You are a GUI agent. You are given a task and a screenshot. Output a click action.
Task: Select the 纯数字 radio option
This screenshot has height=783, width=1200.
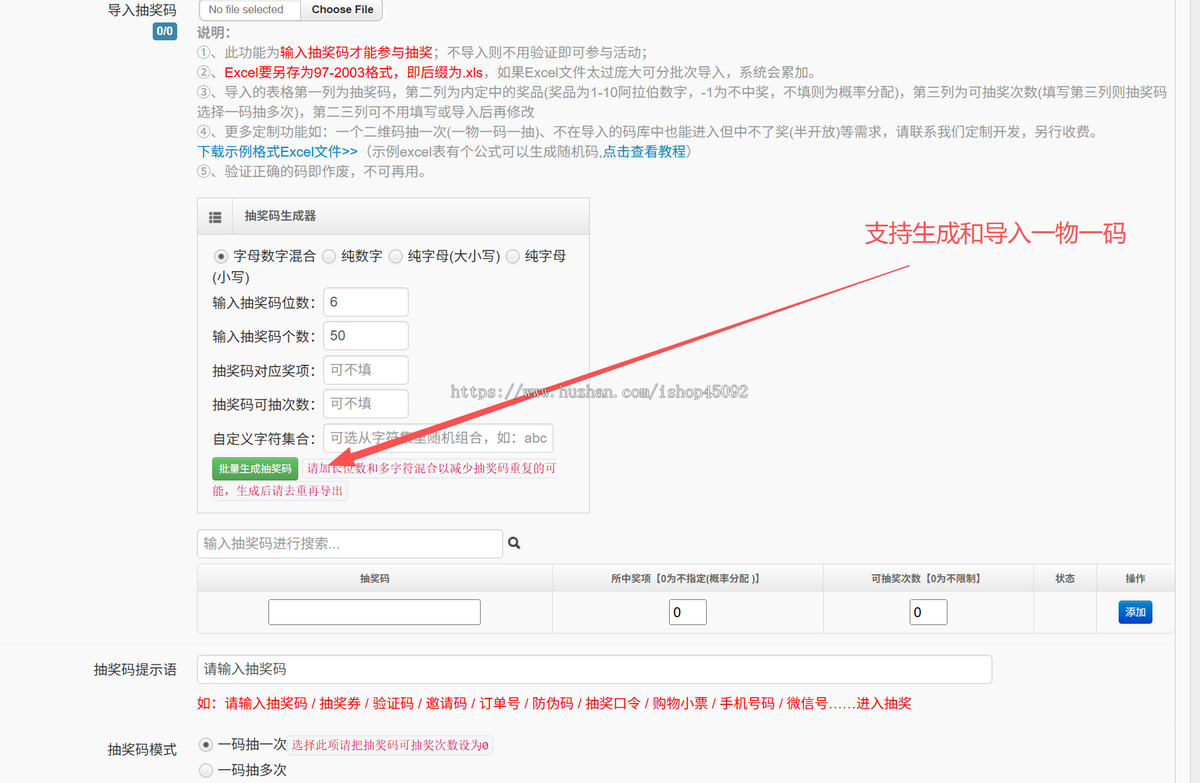click(329, 256)
